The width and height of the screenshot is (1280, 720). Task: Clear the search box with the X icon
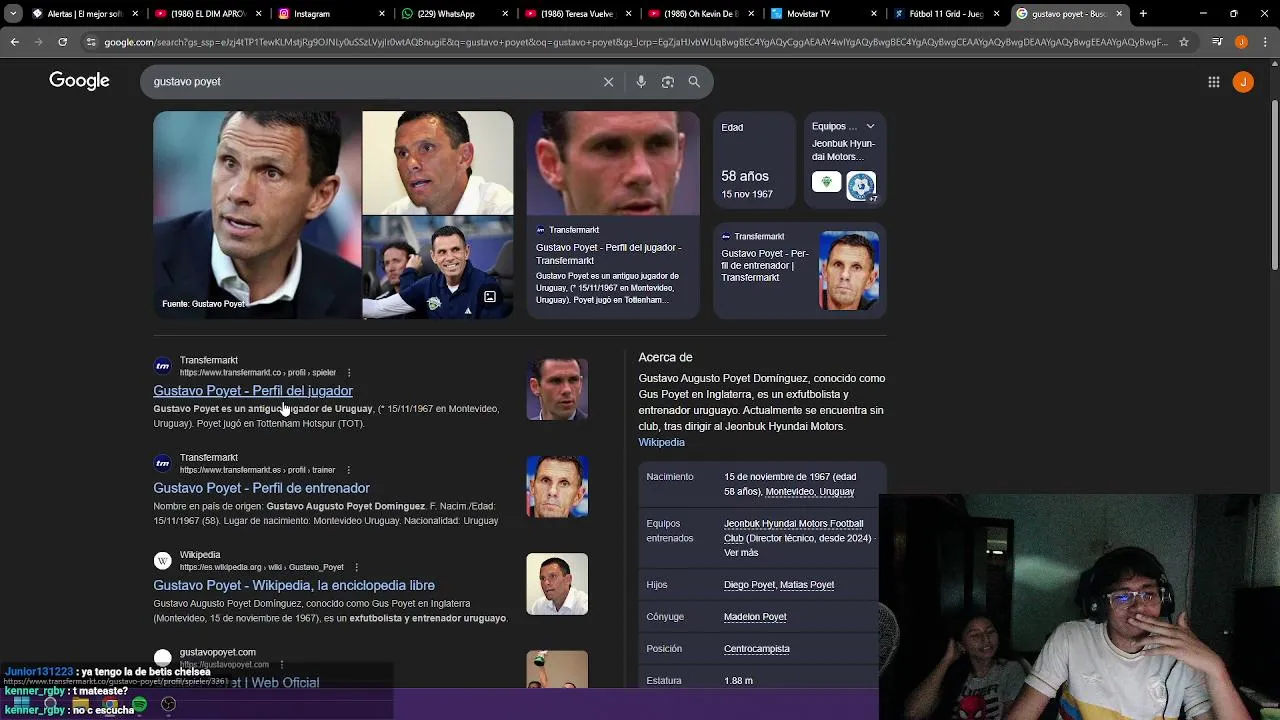[608, 82]
